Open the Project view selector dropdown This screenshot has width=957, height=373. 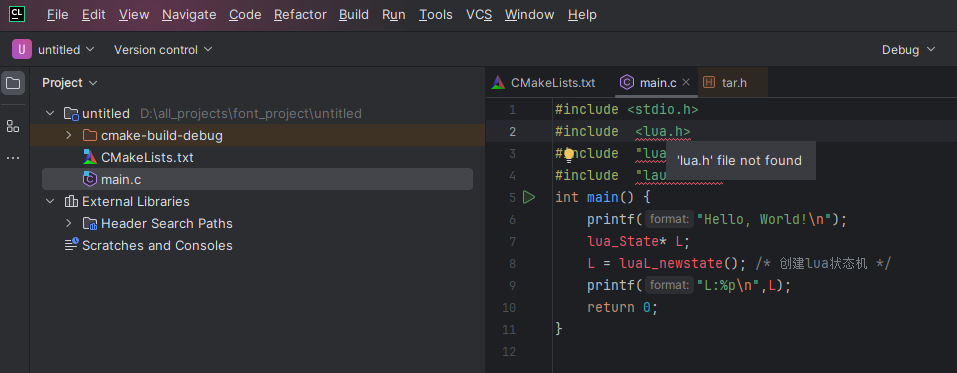[x=70, y=82]
